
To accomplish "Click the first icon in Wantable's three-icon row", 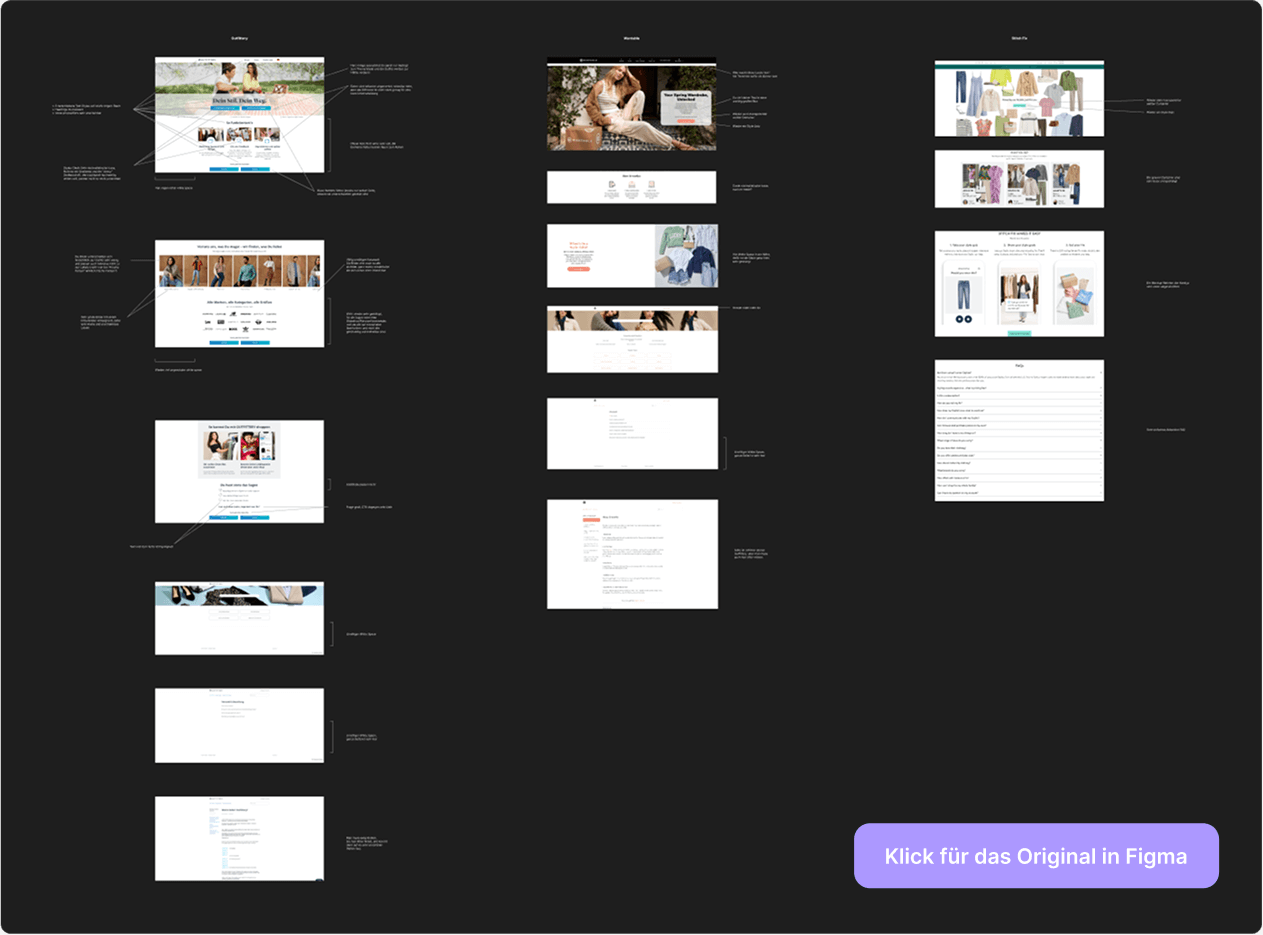I will point(611,184).
